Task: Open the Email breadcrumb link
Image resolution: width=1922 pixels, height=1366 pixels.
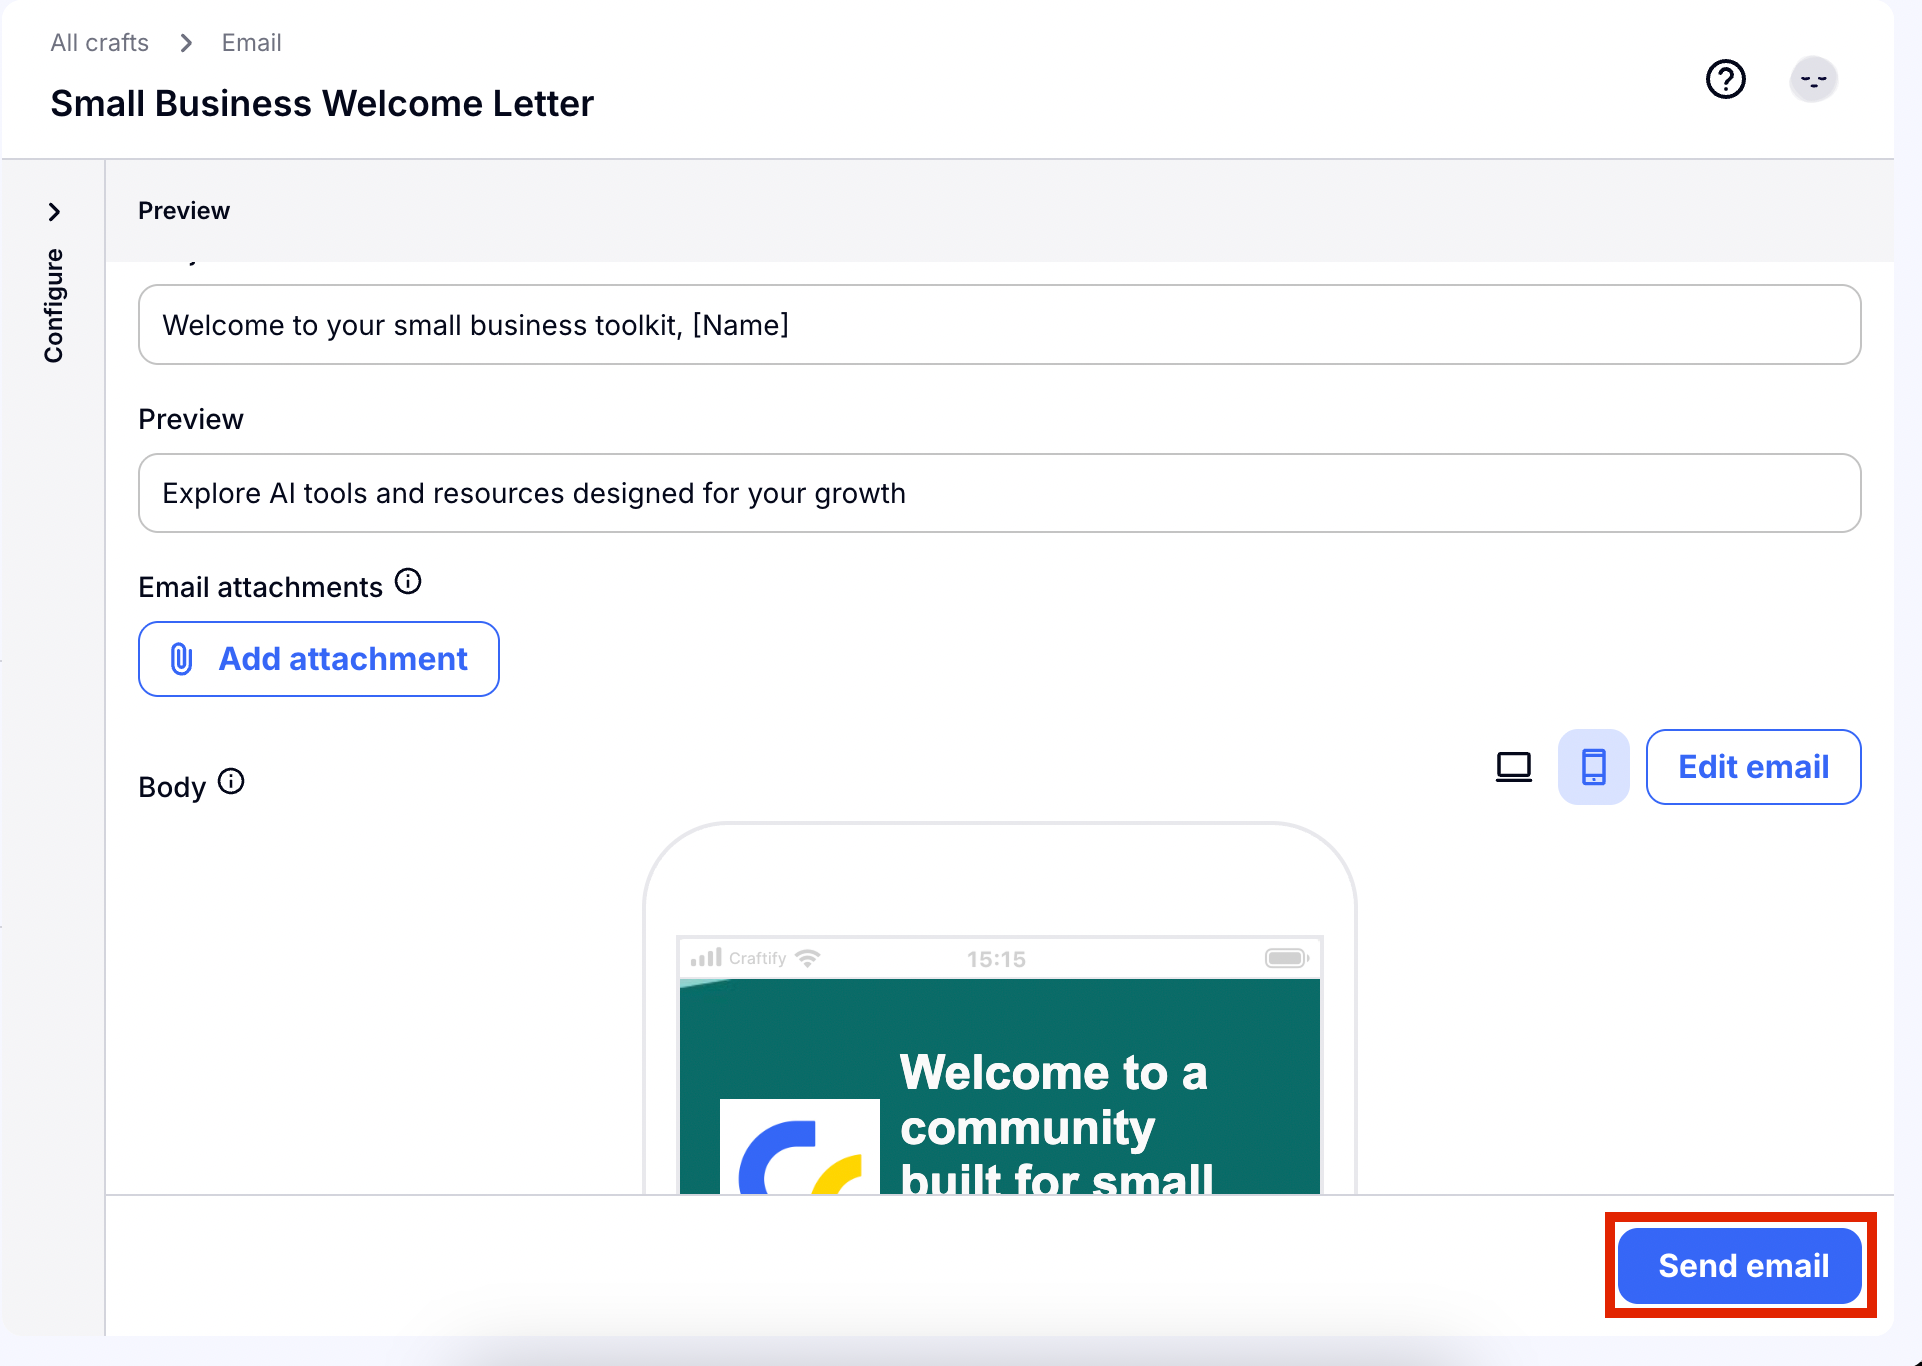Action: pyautogui.click(x=251, y=43)
